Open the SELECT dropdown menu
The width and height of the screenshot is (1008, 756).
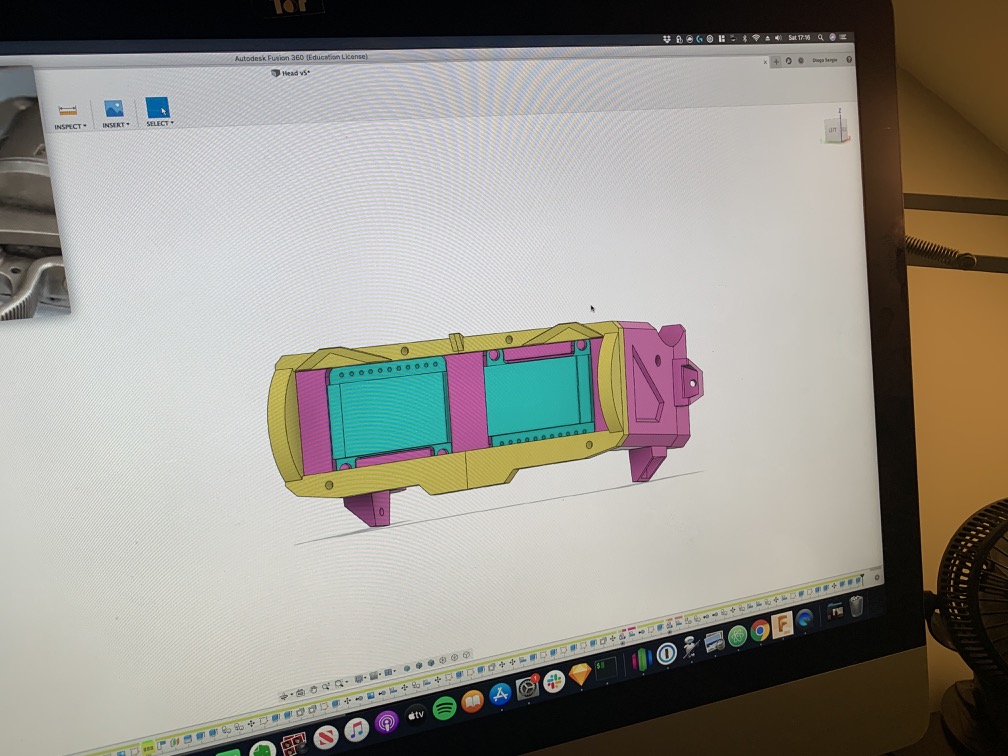pos(159,123)
